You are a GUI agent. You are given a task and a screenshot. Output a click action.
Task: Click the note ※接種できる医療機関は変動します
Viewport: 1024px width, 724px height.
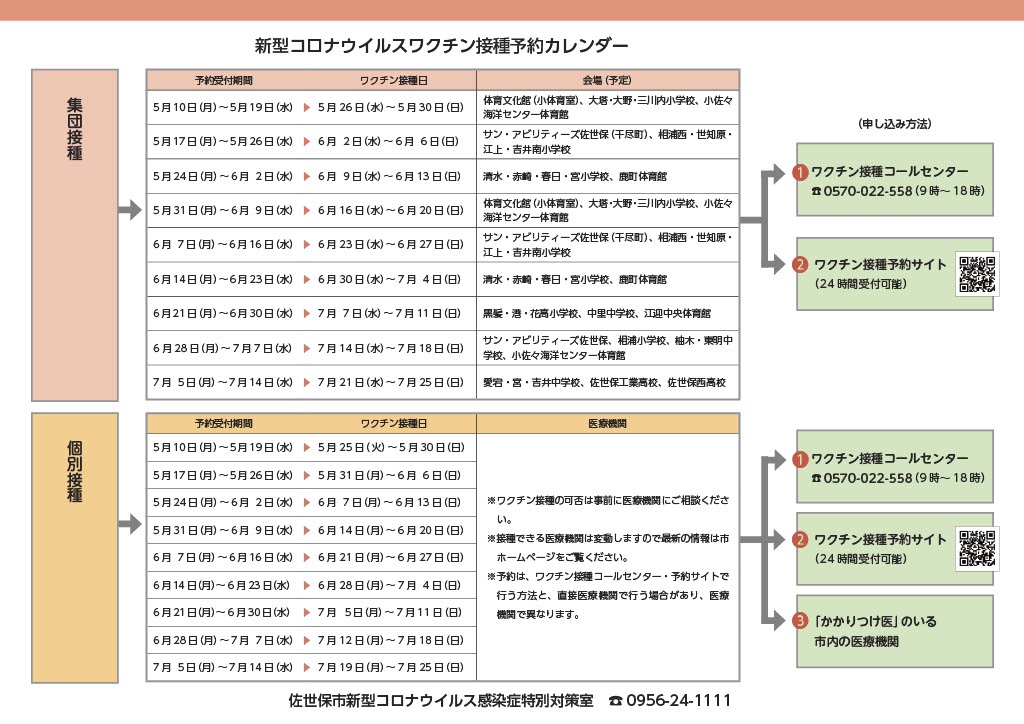[x=608, y=548]
